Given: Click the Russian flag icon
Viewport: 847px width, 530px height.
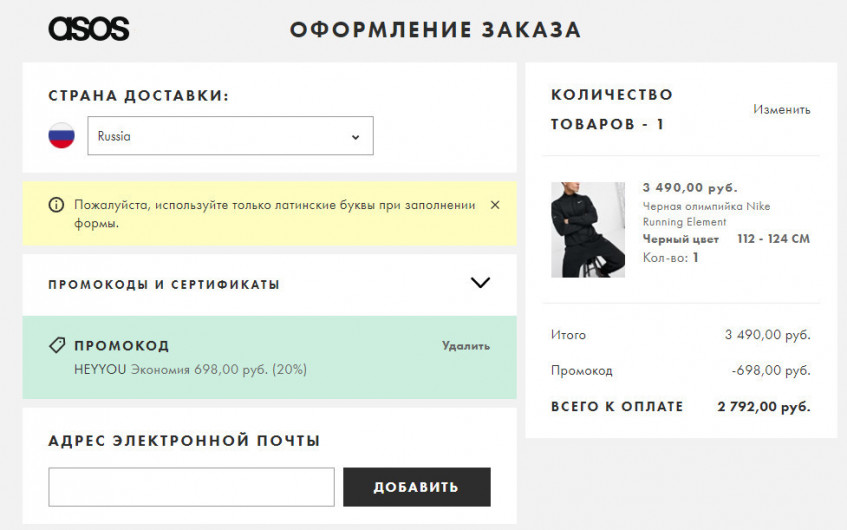Looking at the screenshot, I should tap(62, 136).
